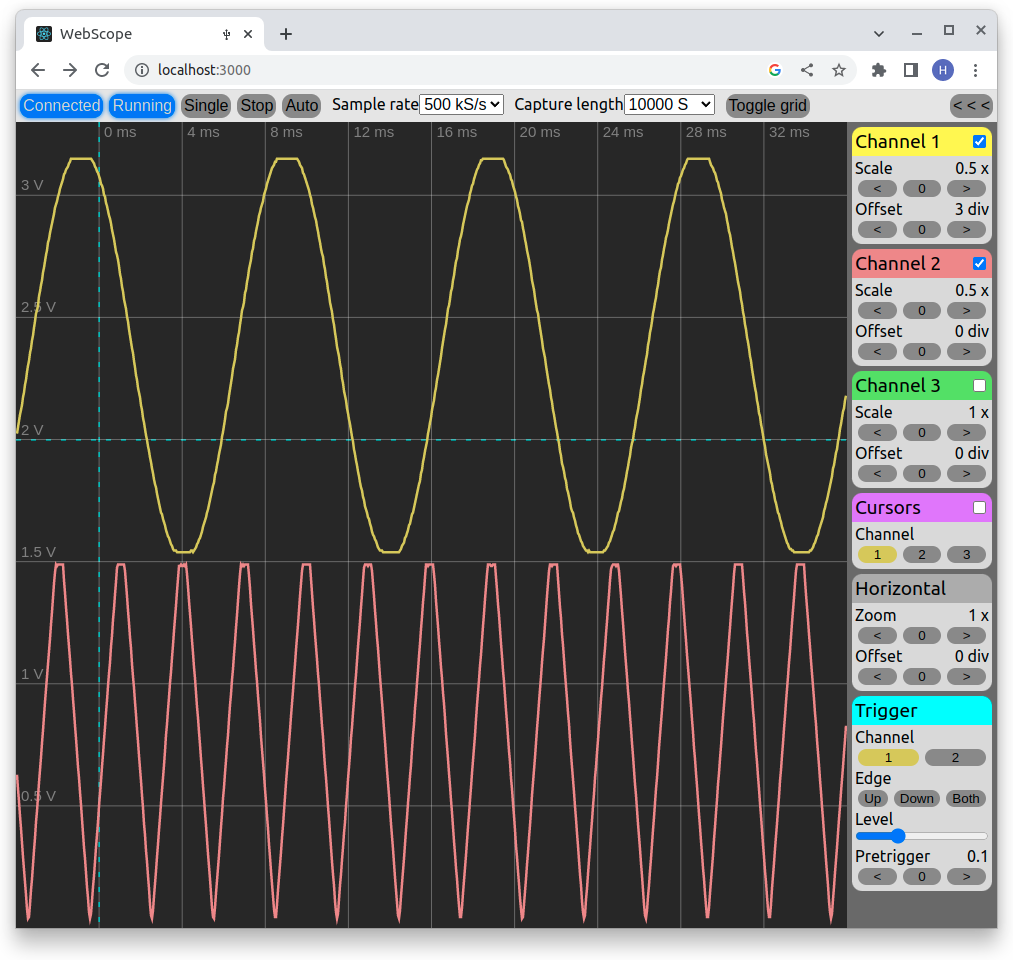Disable Channel 1 checkbox
1013x960 pixels.
(979, 142)
